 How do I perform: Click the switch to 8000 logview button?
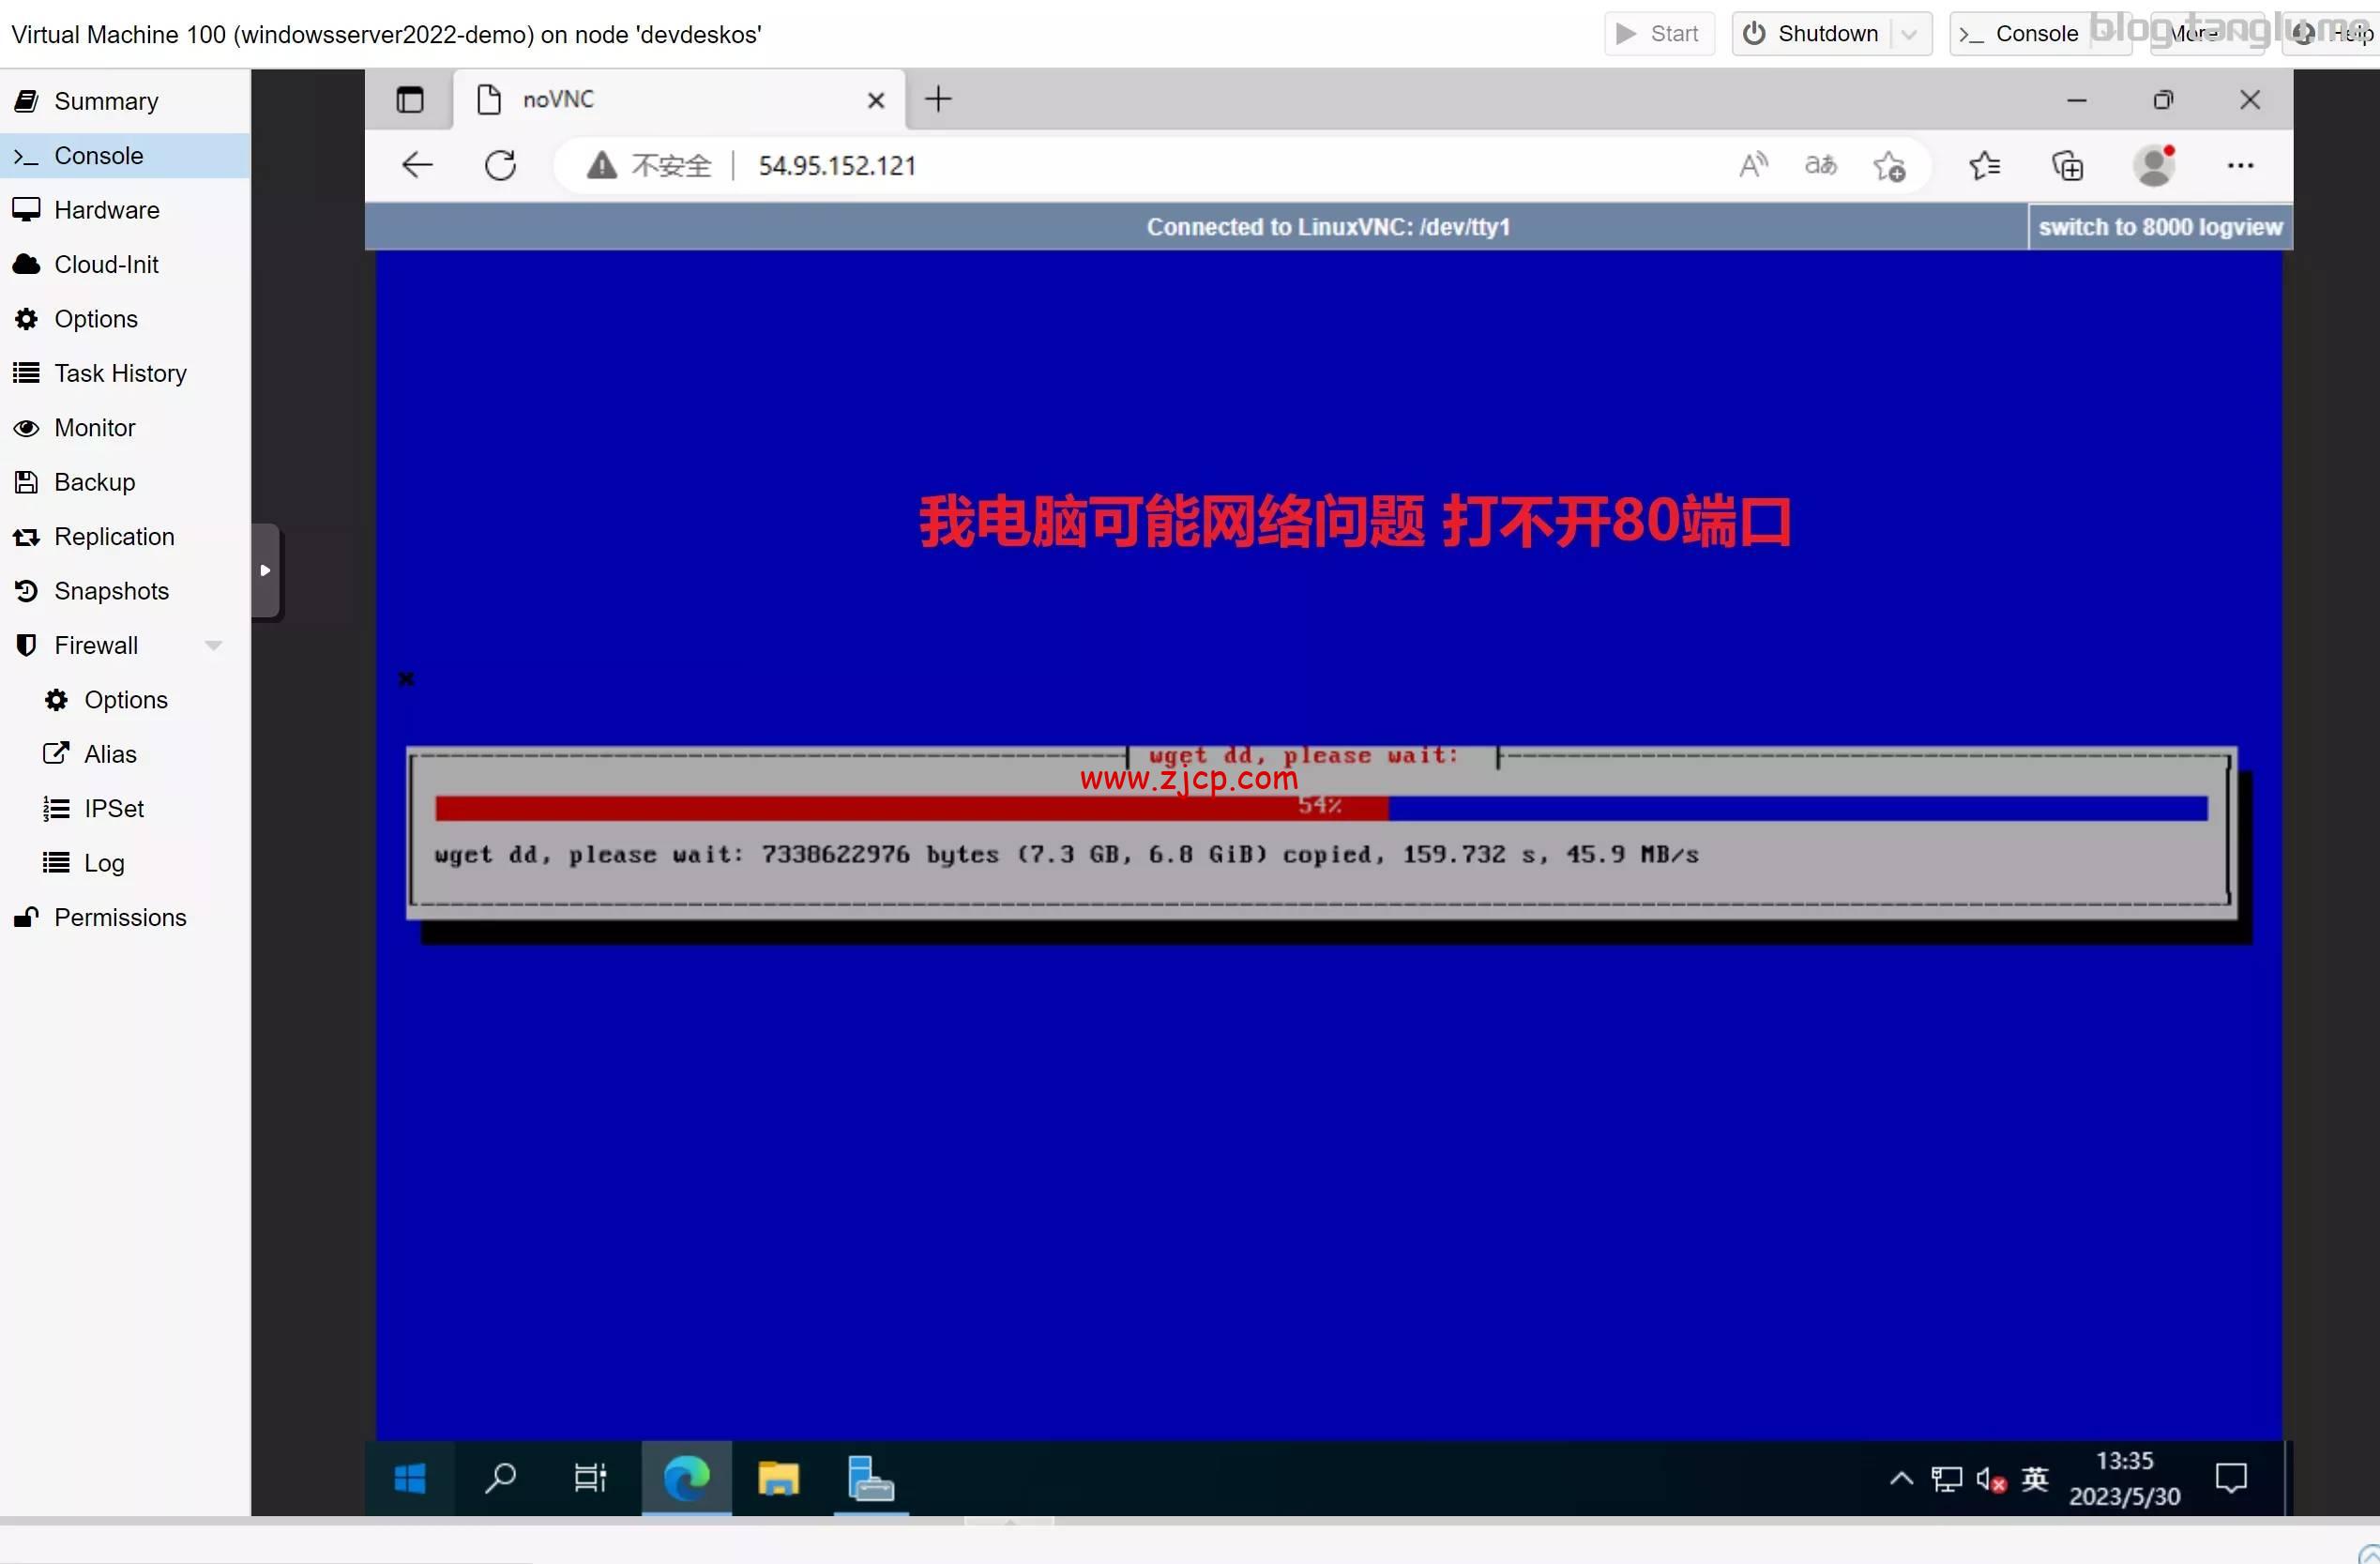2160,226
